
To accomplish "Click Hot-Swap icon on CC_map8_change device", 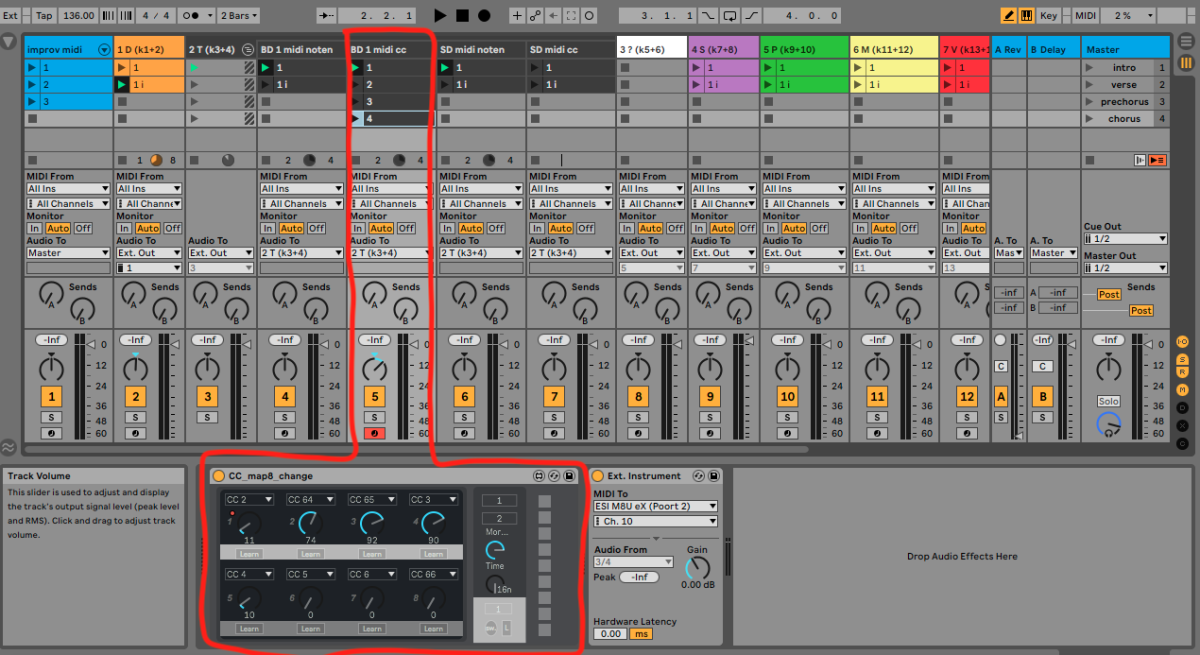I will point(555,476).
